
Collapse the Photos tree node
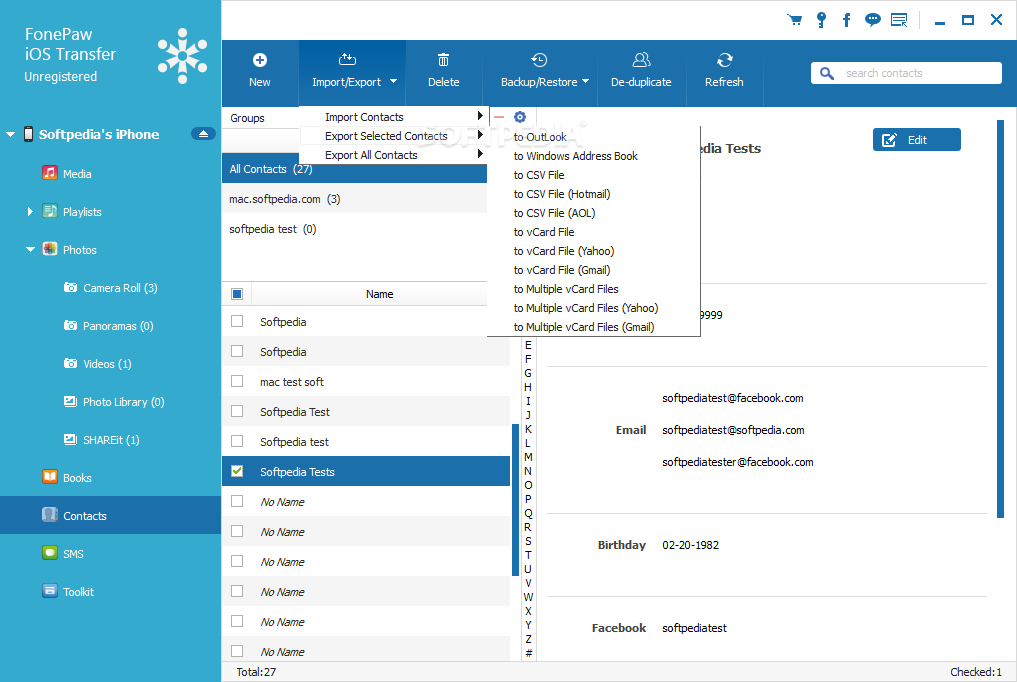30,250
